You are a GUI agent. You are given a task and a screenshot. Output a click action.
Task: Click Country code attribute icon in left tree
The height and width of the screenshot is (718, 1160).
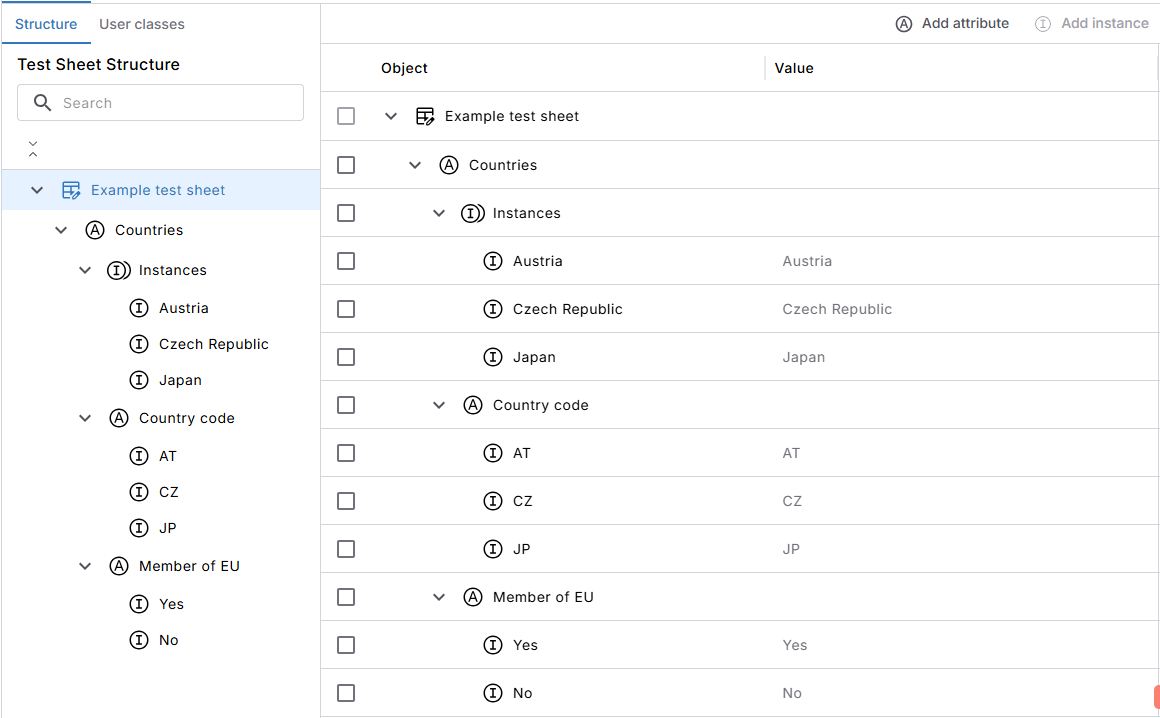coord(118,418)
